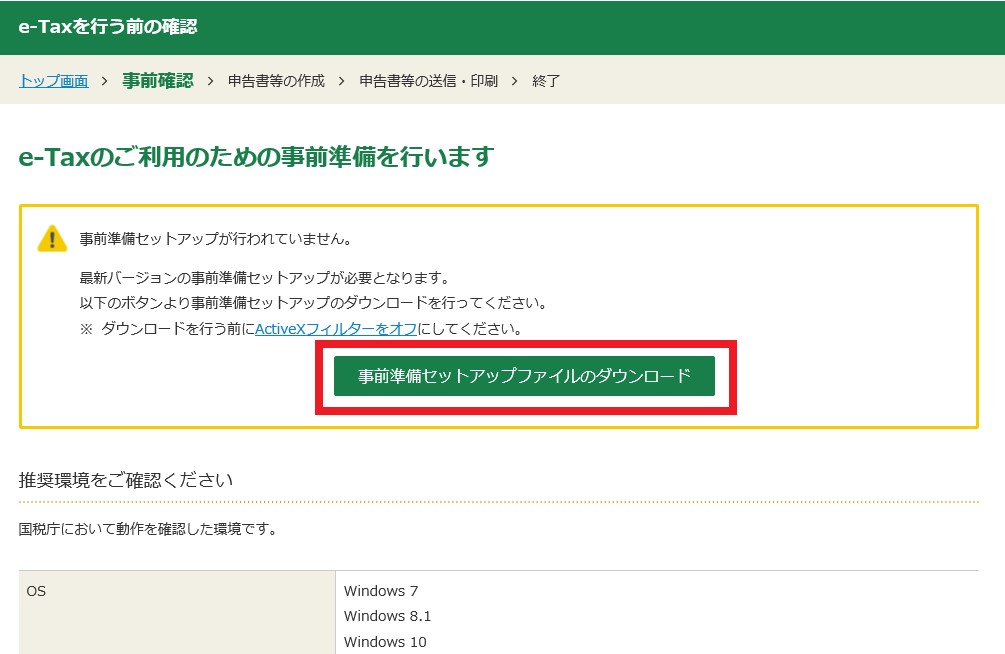Select the 申告書等の送信・印刷 breadcrumb step
Viewport: 1005px width, 654px height.
428,81
